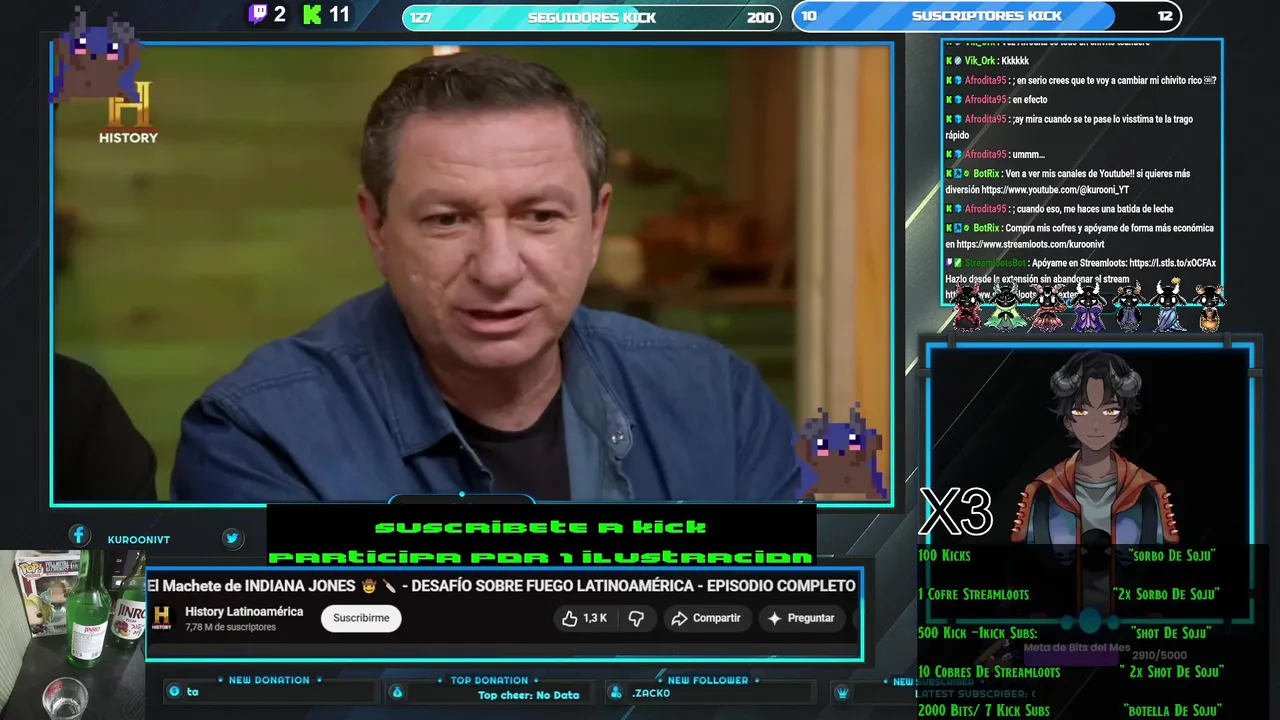1280x720 pixels.
Task: Open the History Latinoamérica channel name
Action: tap(244, 611)
